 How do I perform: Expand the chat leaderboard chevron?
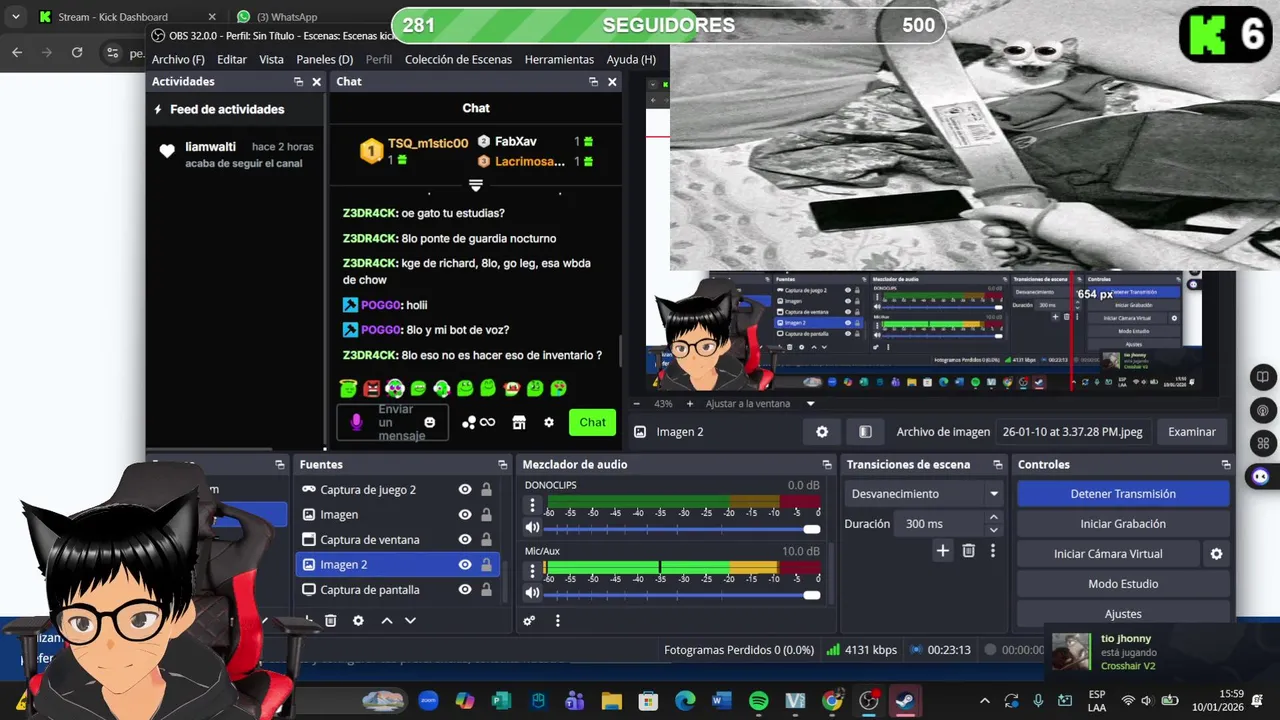click(476, 186)
